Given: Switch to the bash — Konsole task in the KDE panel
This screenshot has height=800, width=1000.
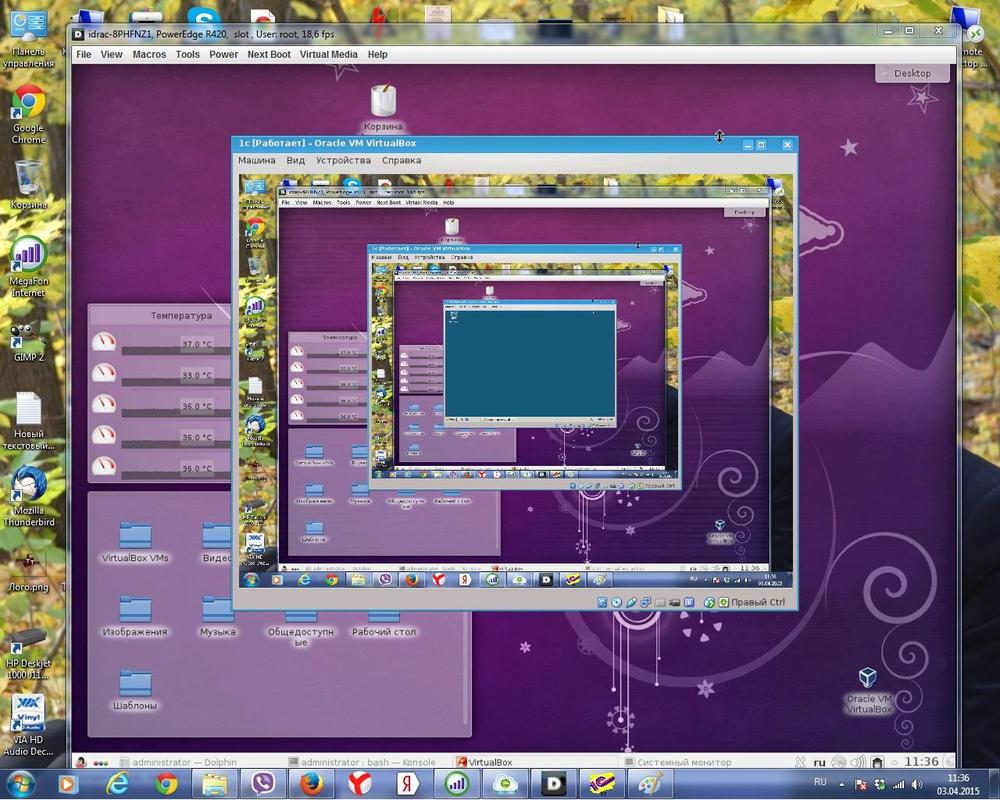Looking at the screenshot, I should 362,762.
